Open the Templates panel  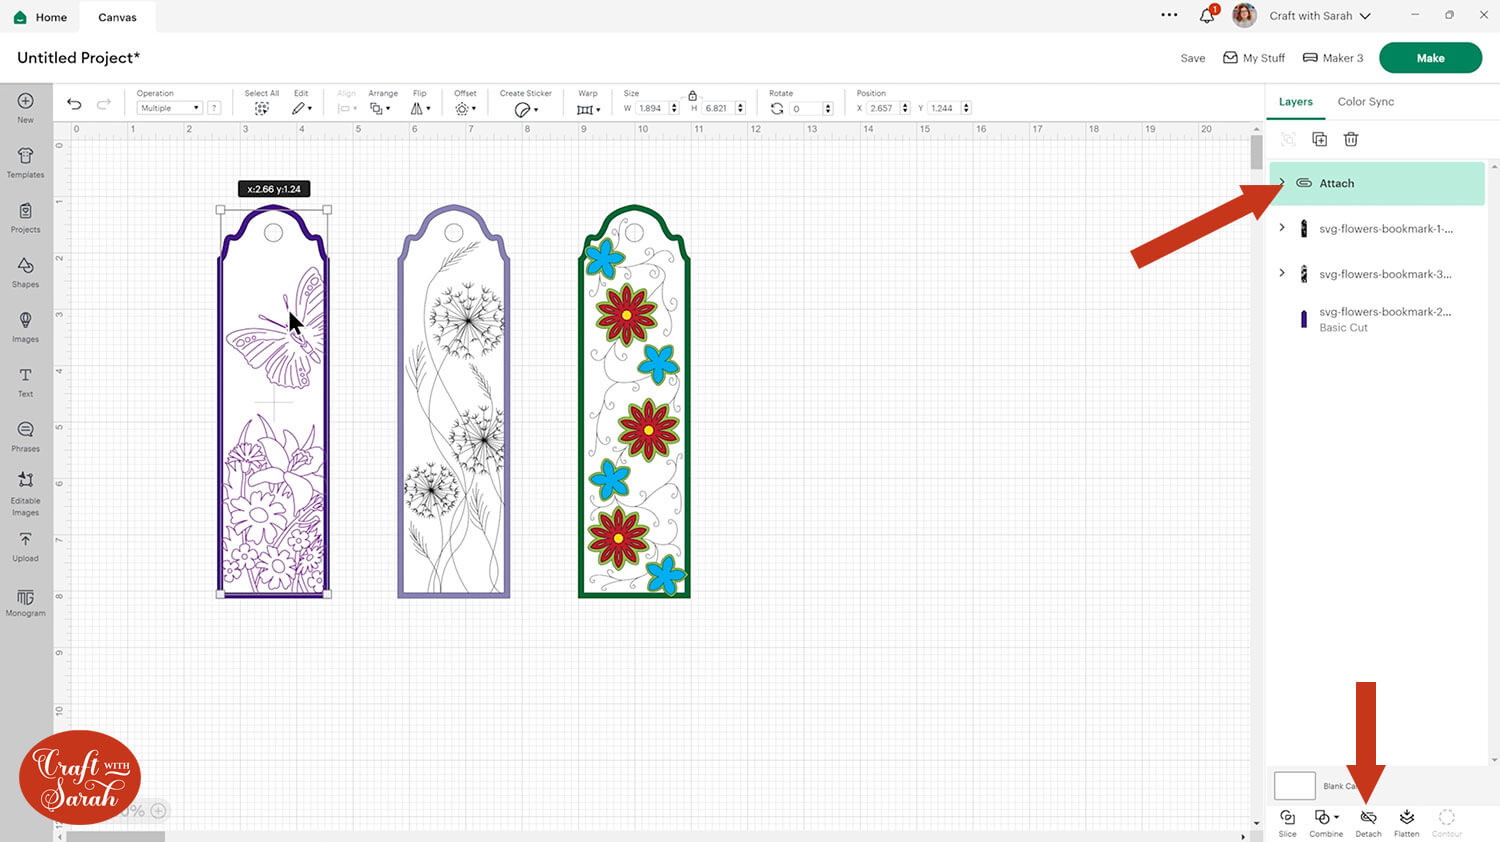[25, 162]
